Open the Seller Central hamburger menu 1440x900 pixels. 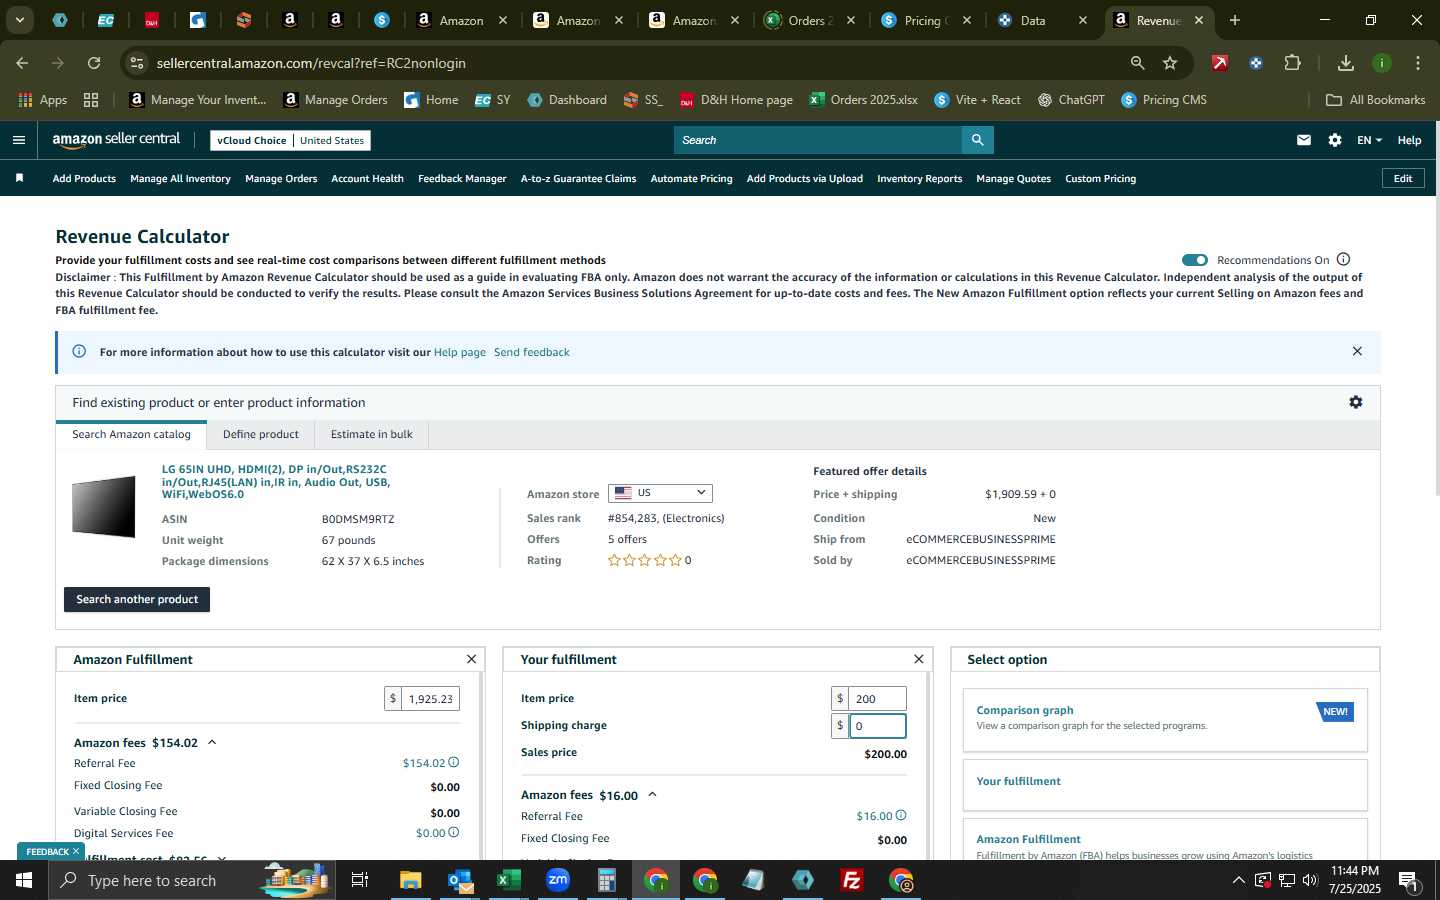[x=18, y=140]
